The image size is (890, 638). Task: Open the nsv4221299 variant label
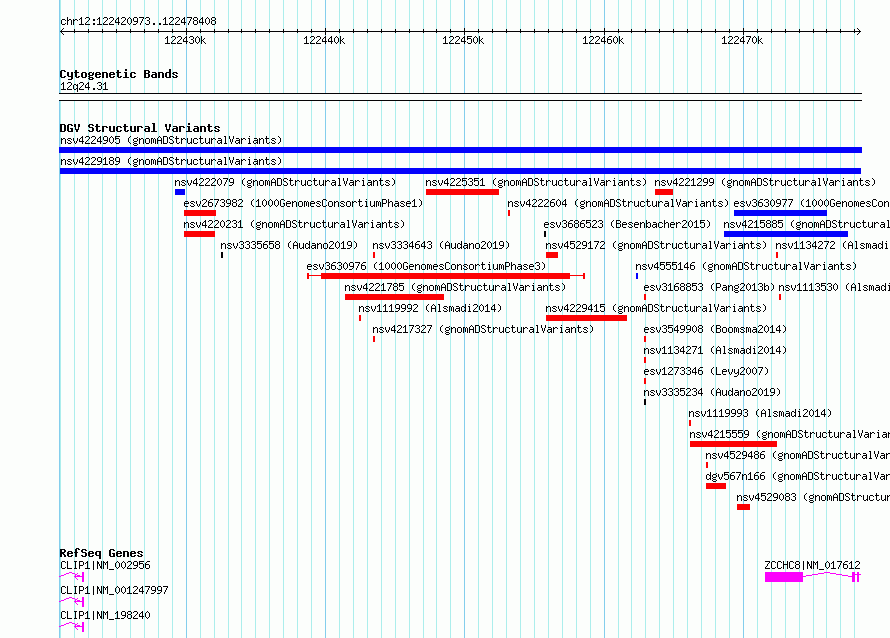(x=765, y=182)
